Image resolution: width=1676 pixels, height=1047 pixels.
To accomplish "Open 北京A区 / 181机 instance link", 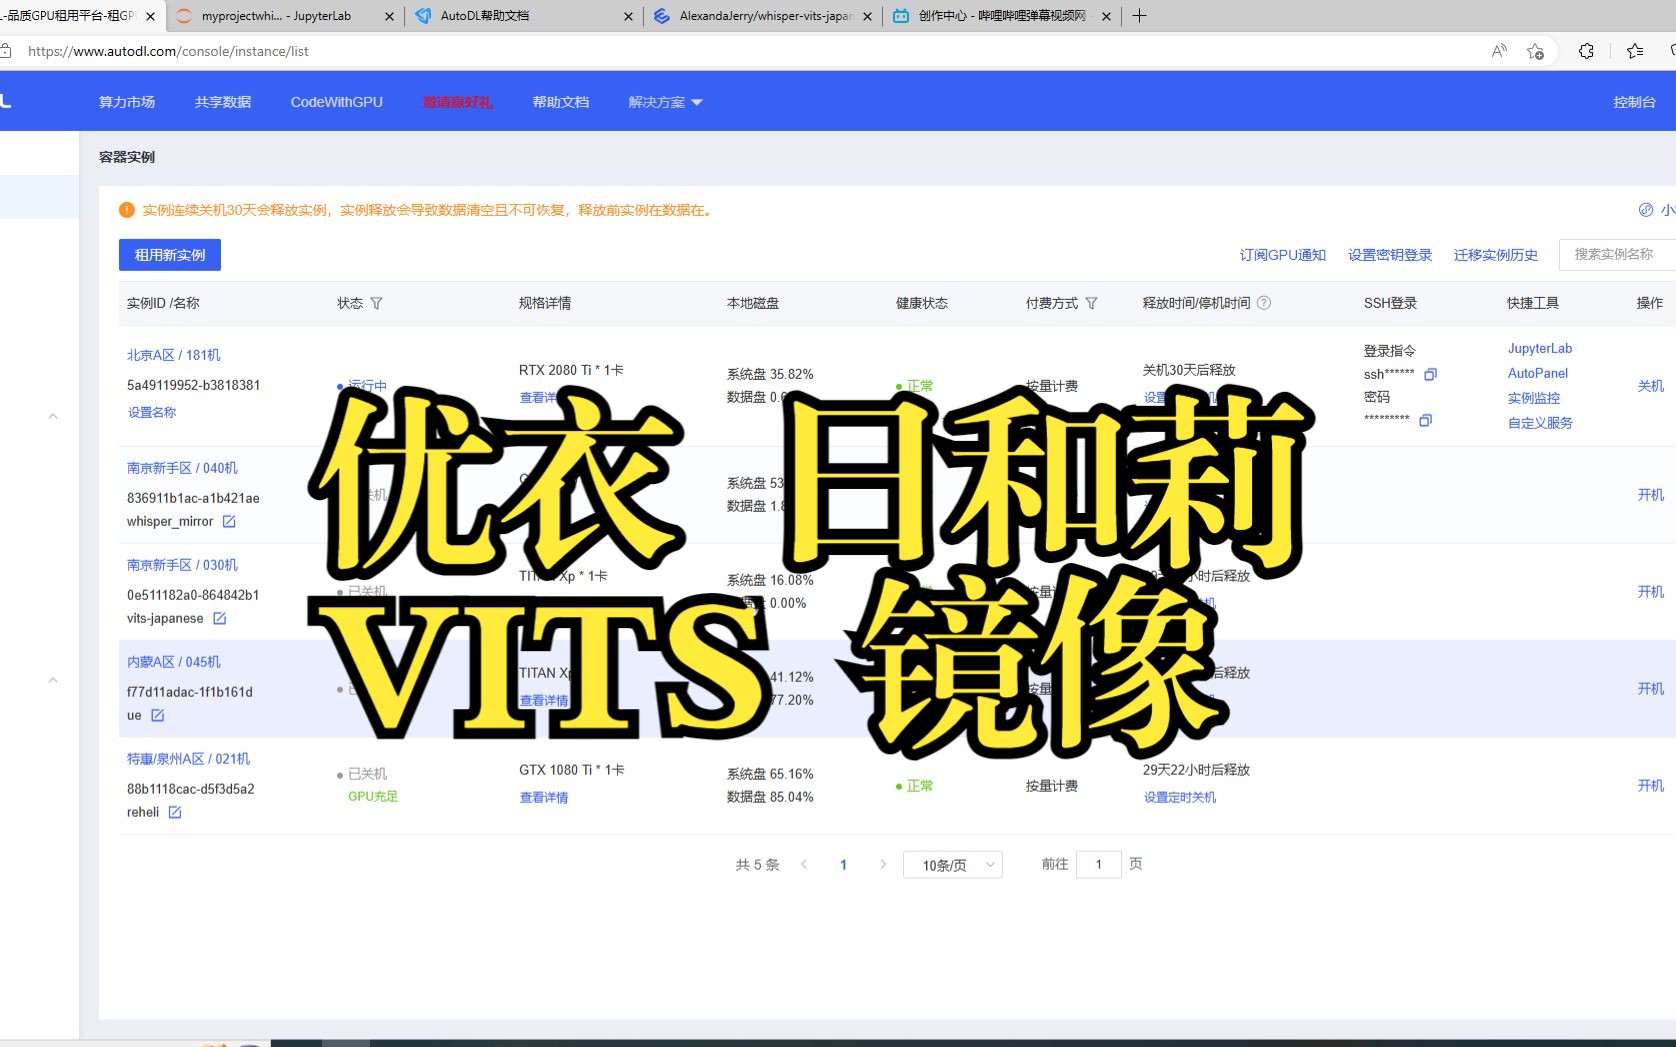I will click(x=174, y=355).
